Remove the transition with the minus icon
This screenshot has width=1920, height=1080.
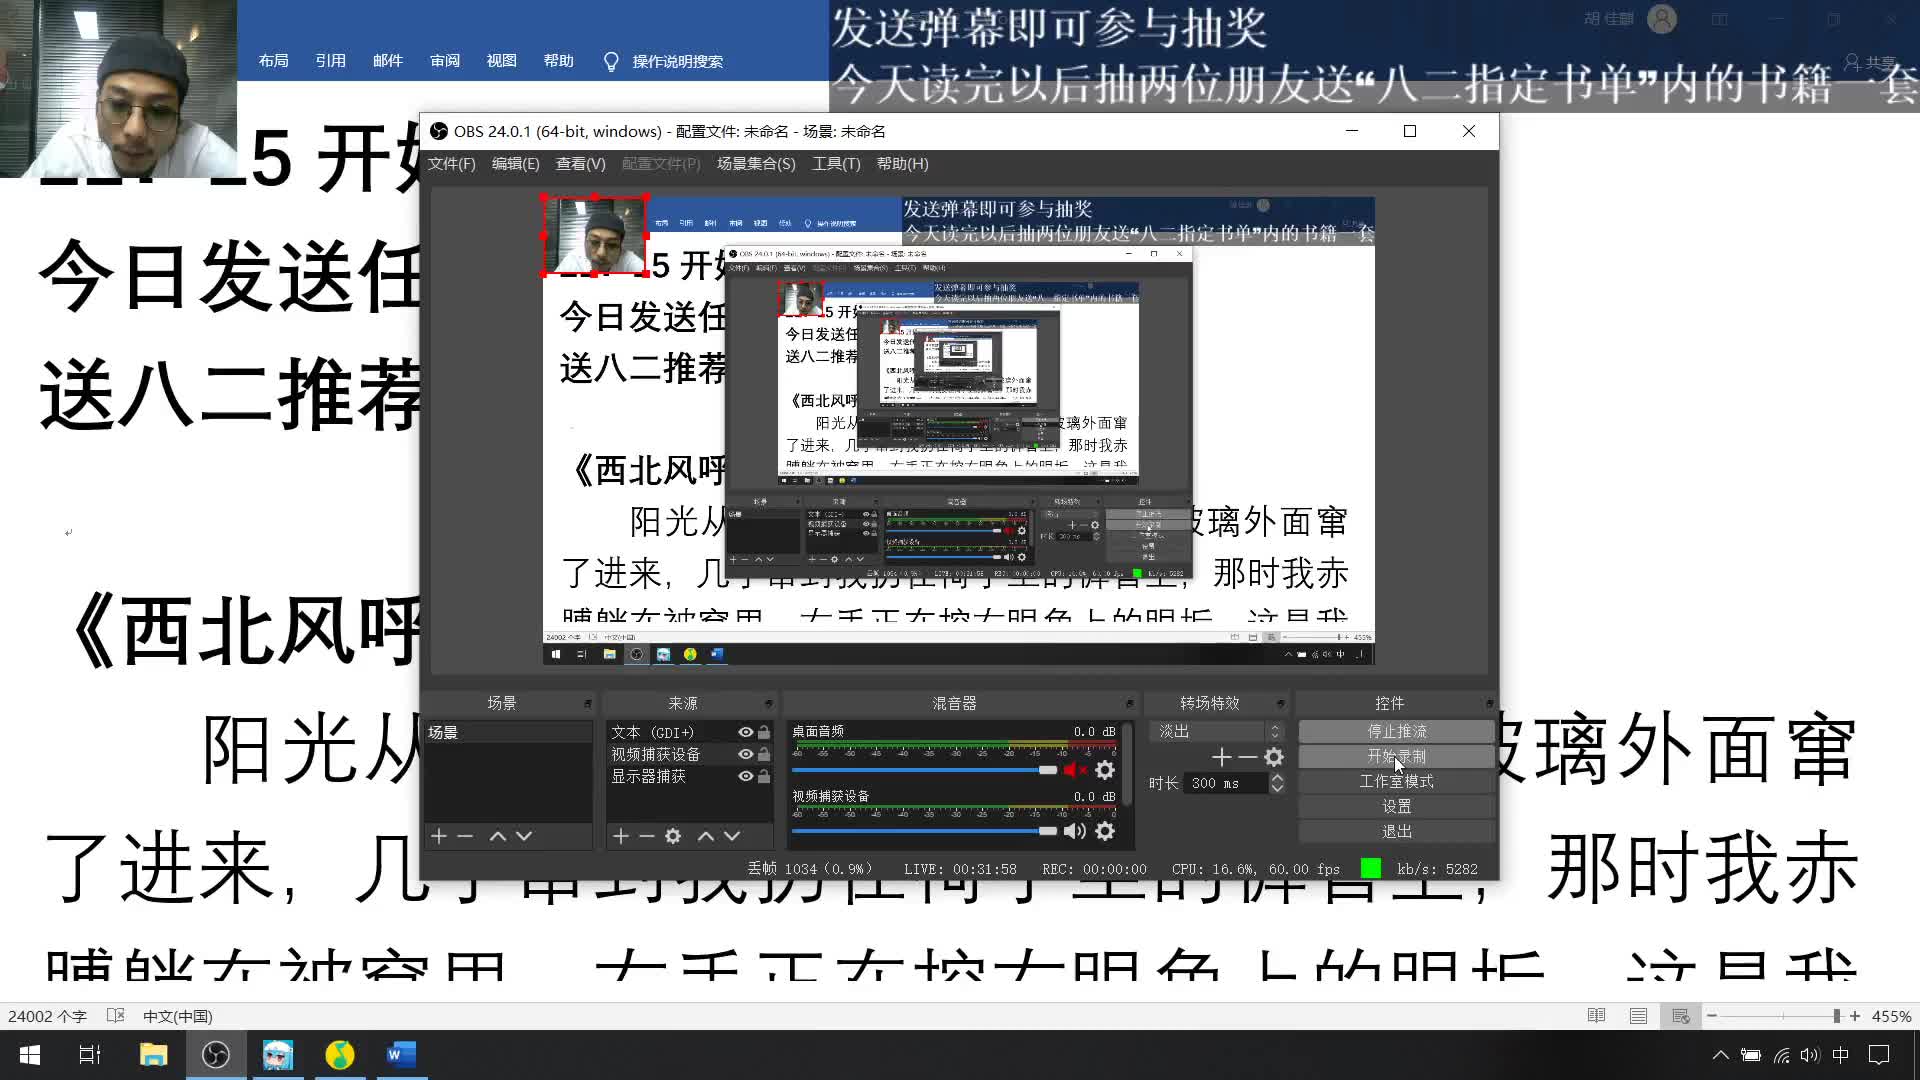tap(1247, 757)
